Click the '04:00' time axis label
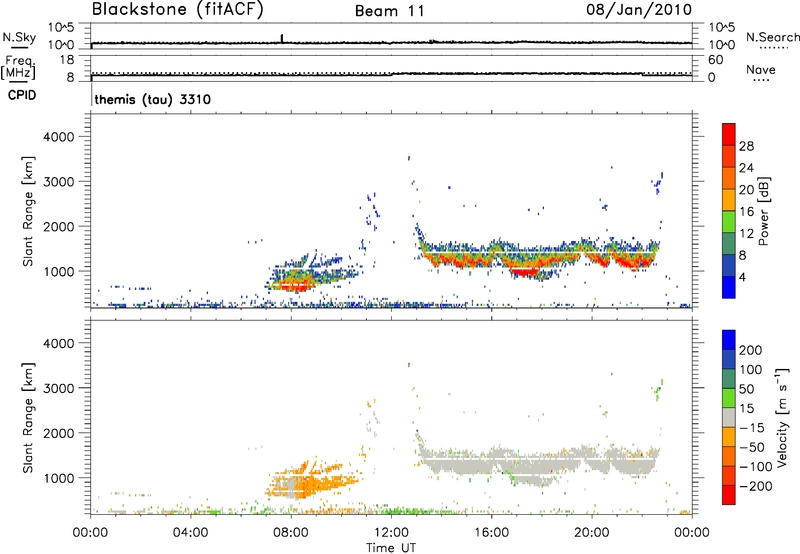Screen dimensions: 800x554 click(190, 533)
